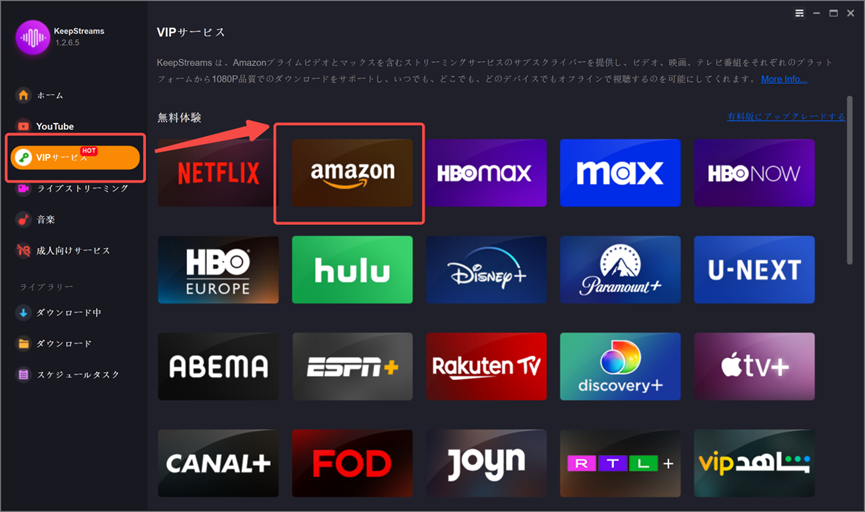This screenshot has height=512, width=865.
Task: Select the amazon service tile
Action: click(x=352, y=173)
